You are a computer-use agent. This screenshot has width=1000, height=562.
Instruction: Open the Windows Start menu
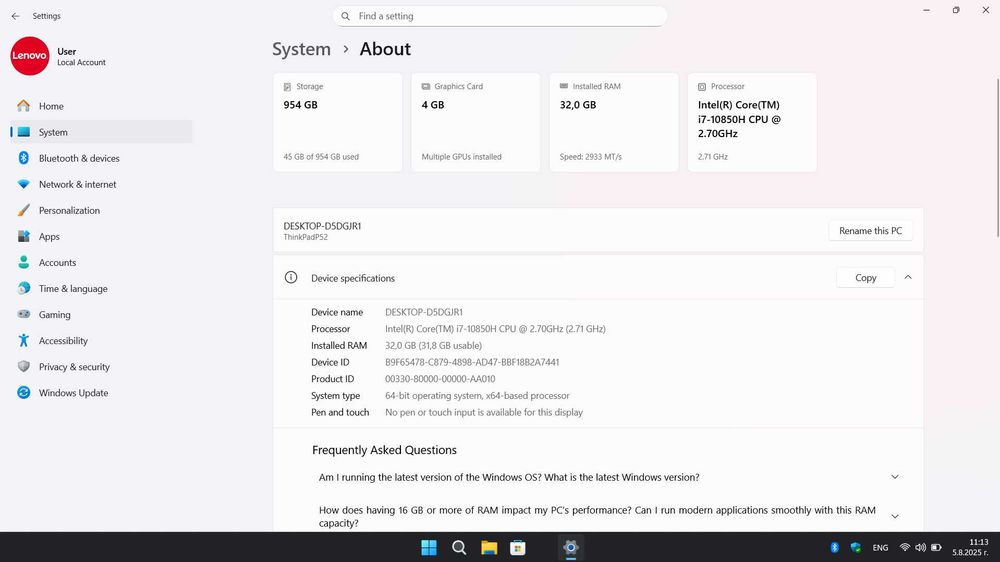click(429, 547)
